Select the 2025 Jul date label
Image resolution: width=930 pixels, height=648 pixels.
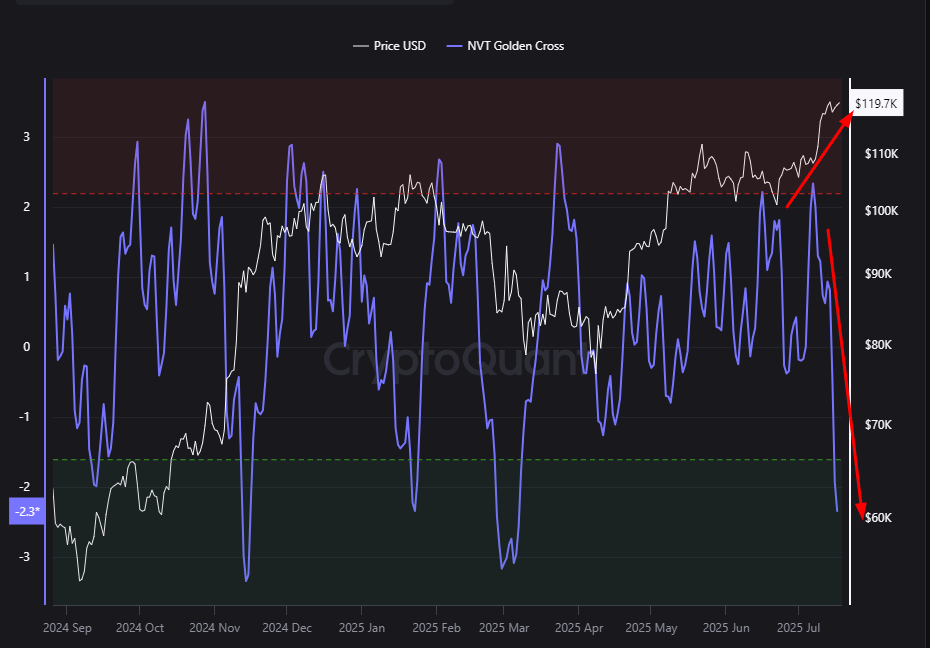[798, 628]
